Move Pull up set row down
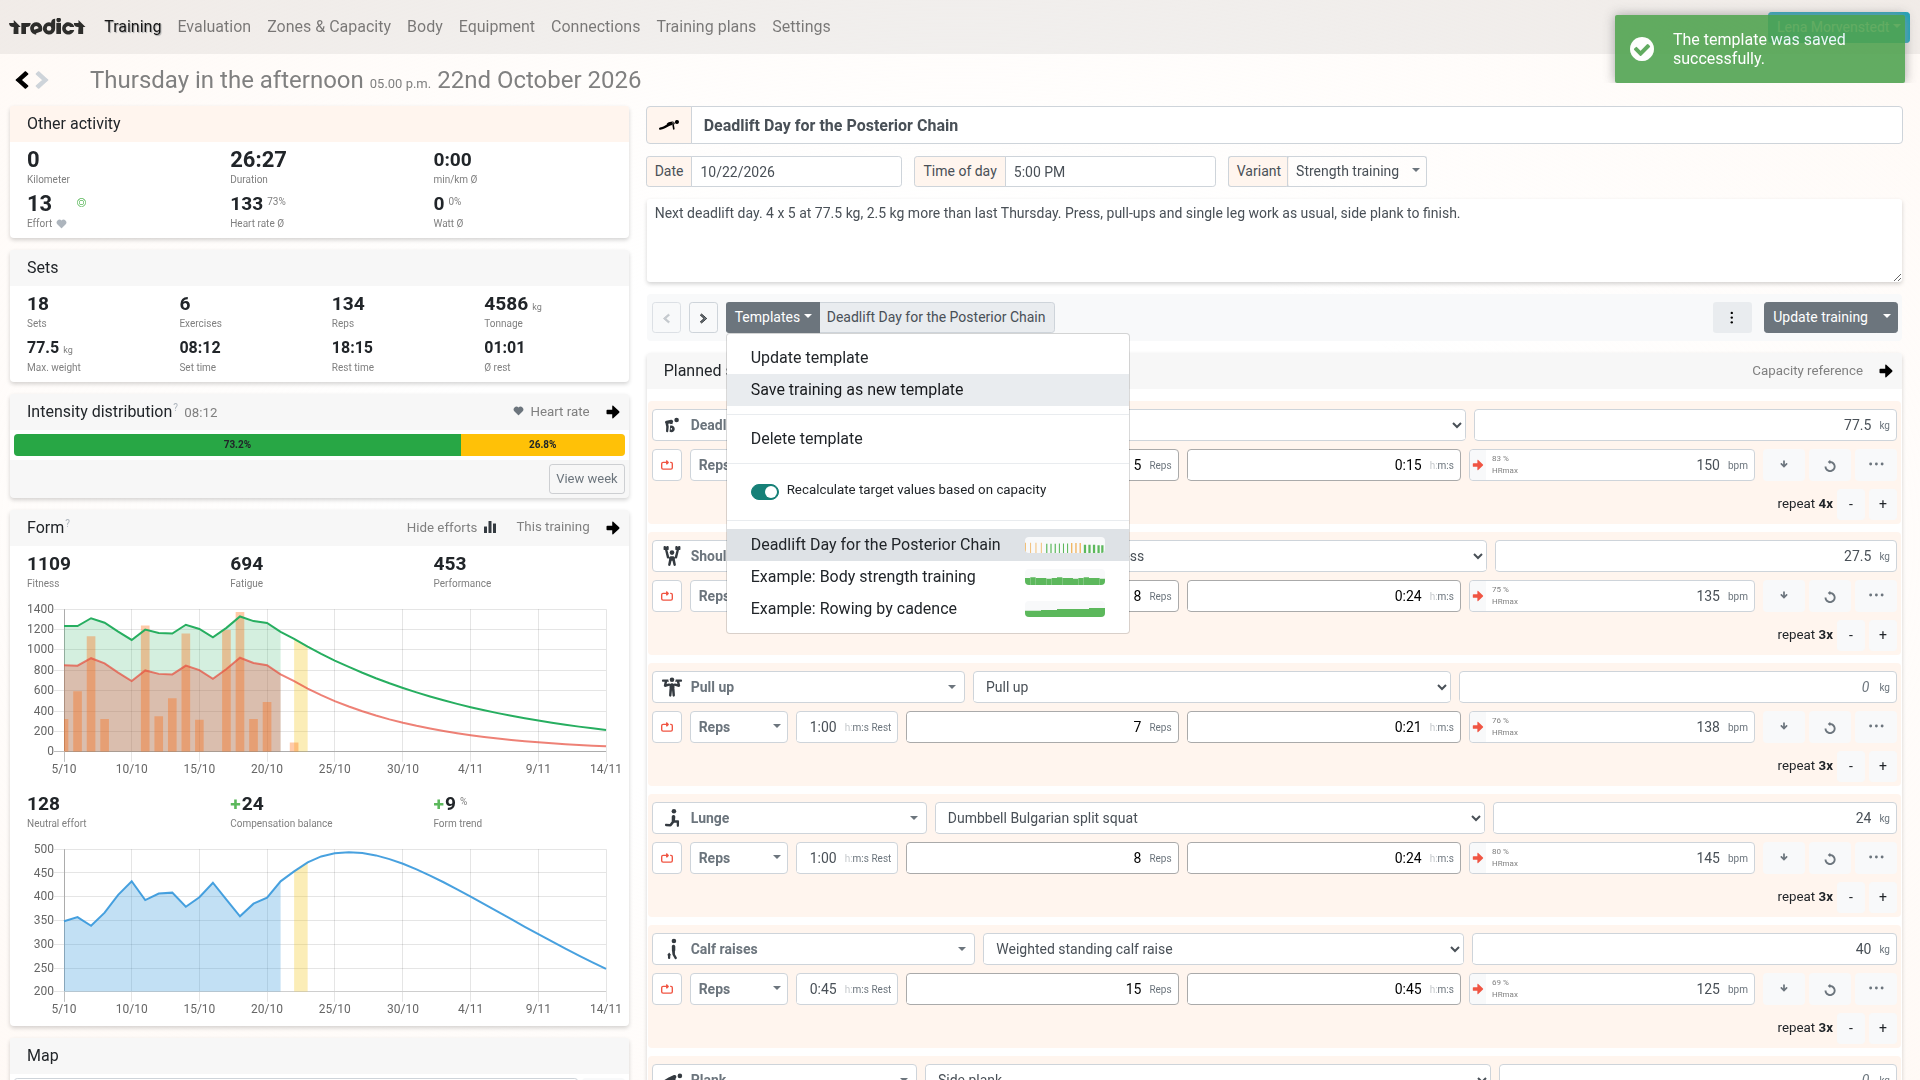Image resolution: width=1920 pixels, height=1080 pixels. coord(1784,727)
